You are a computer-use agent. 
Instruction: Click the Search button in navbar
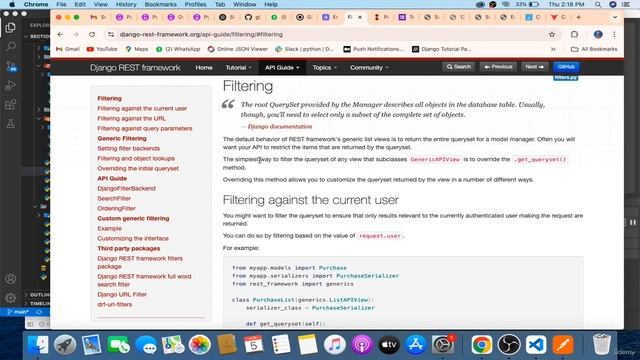coord(458,67)
